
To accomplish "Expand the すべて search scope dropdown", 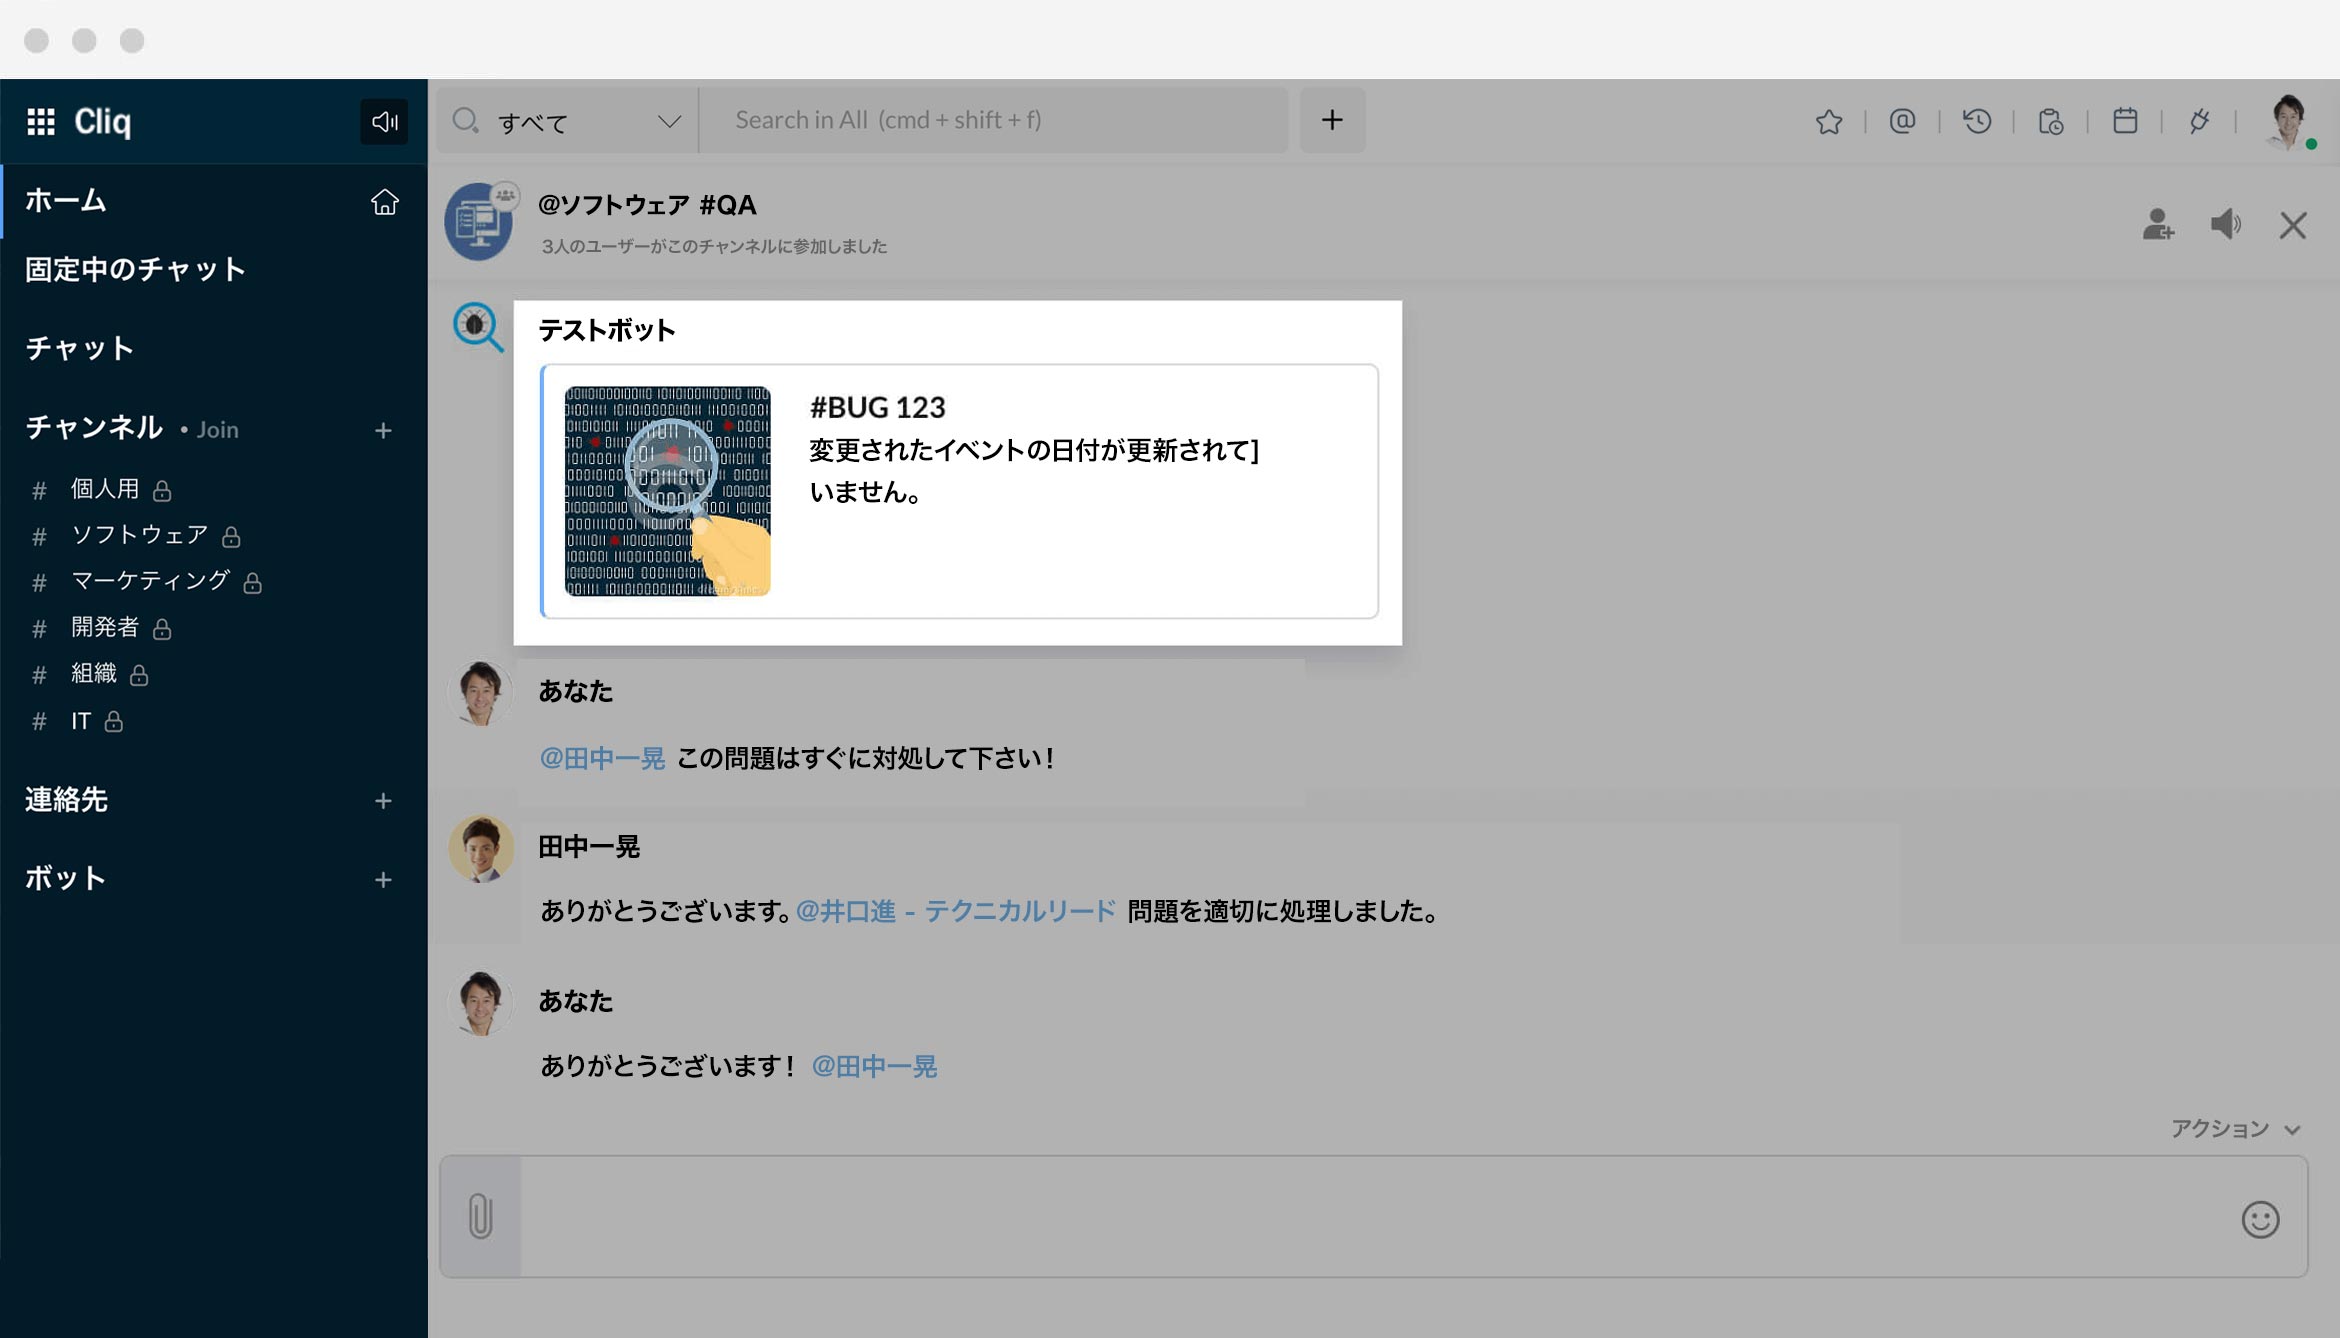I will pyautogui.click(x=668, y=121).
